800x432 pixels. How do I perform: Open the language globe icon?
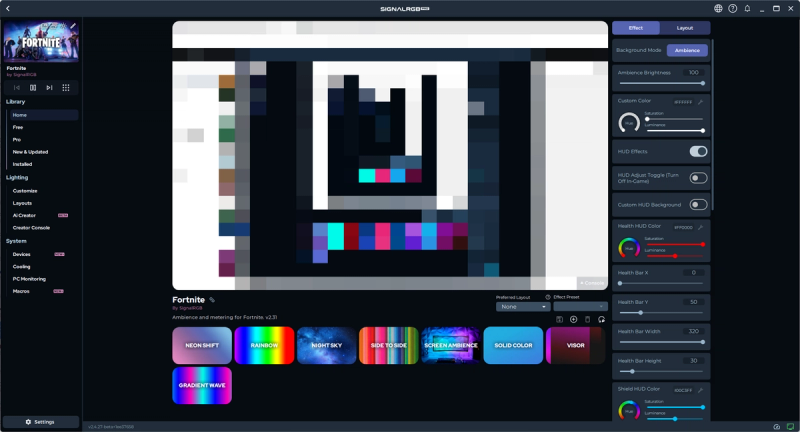pyautogui.click(x=718, y=8)
